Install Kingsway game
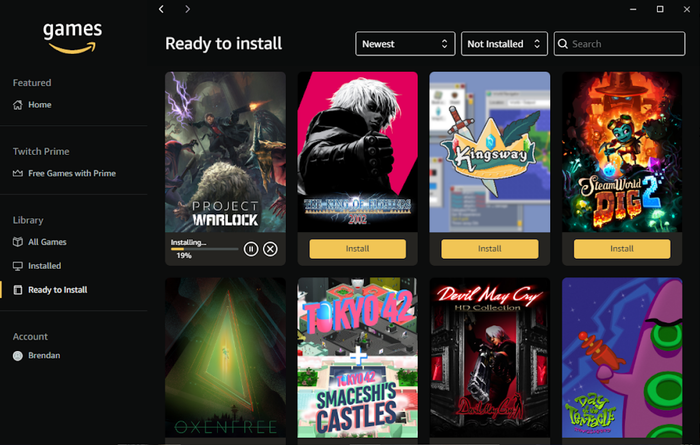Screen dimensions: 700x445 click(490, 249)
